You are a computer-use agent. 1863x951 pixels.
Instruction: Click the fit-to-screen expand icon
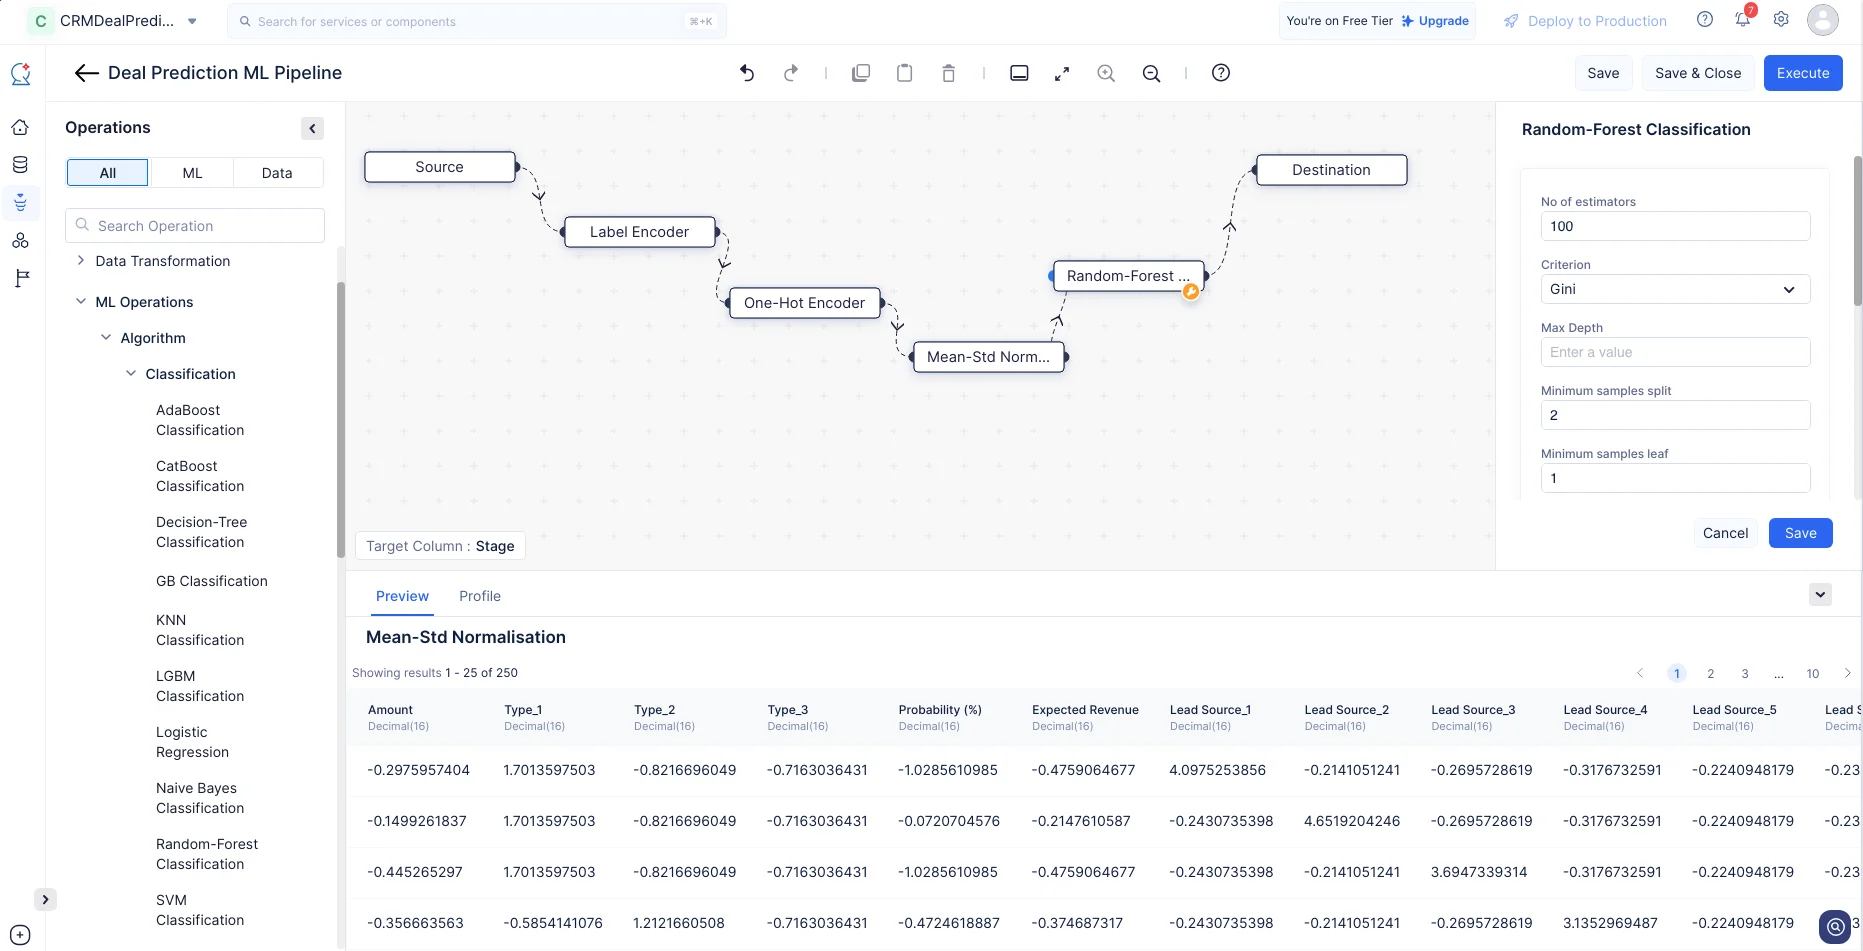pos(1062,73)
